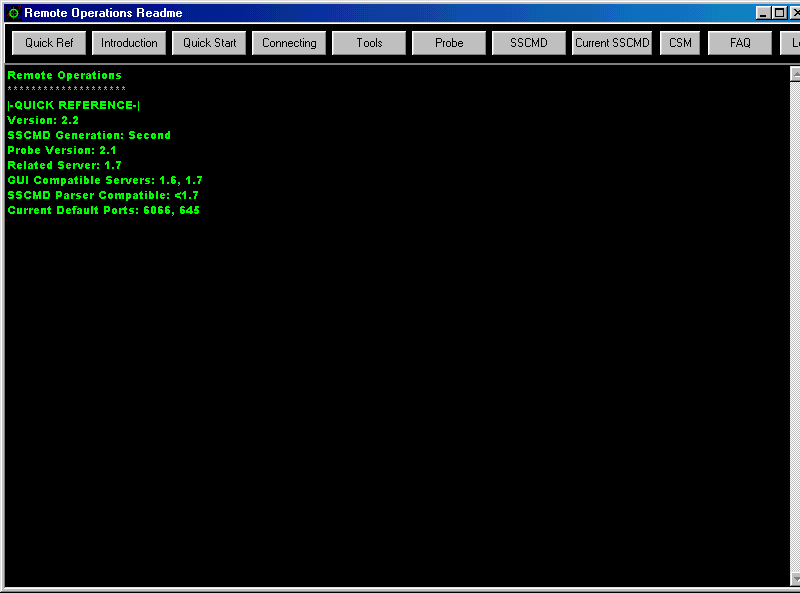Open the CSM section

point(680,43)
